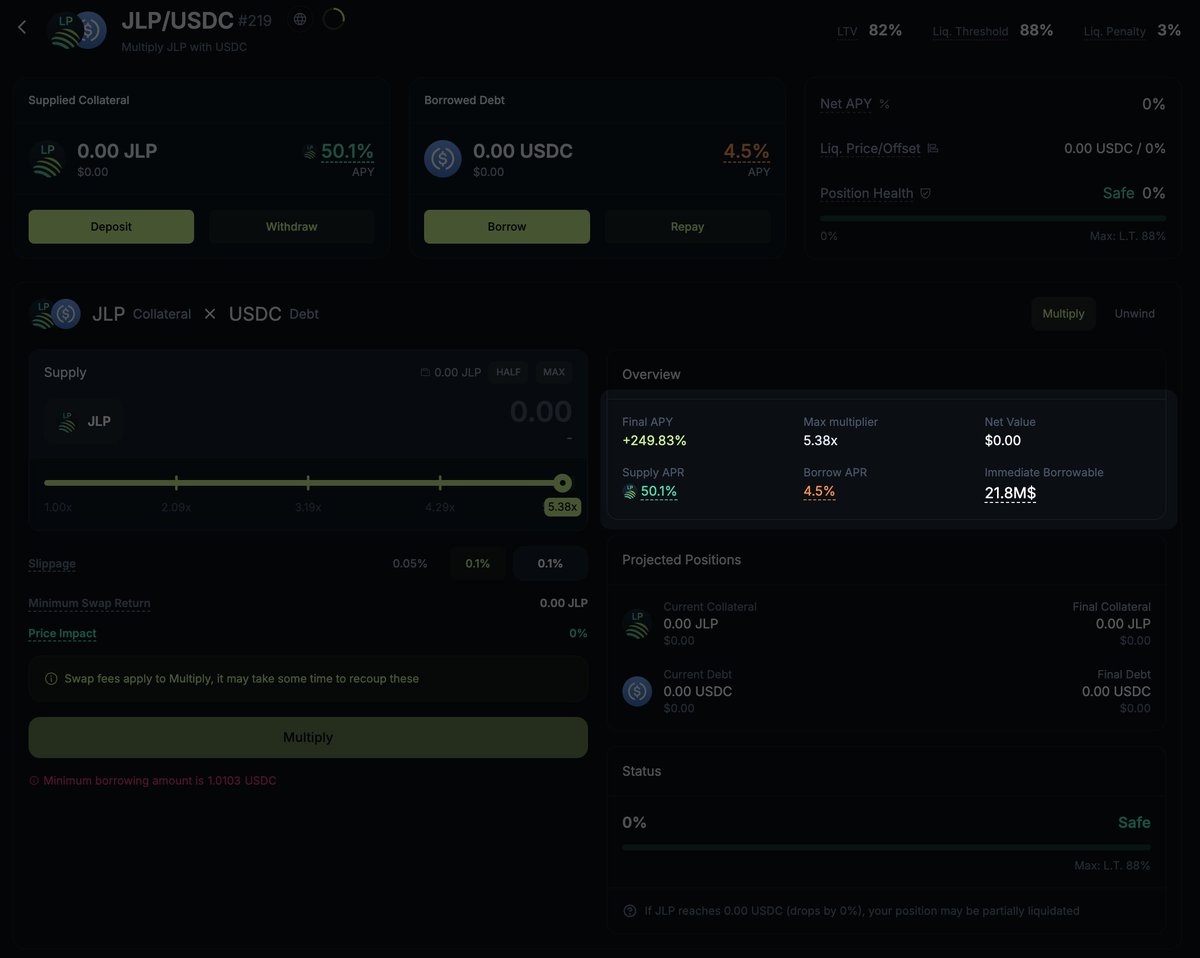1200x958 pixels.
Task: Click the Final APY +249.83% value
Action: (x=654, y=440)
